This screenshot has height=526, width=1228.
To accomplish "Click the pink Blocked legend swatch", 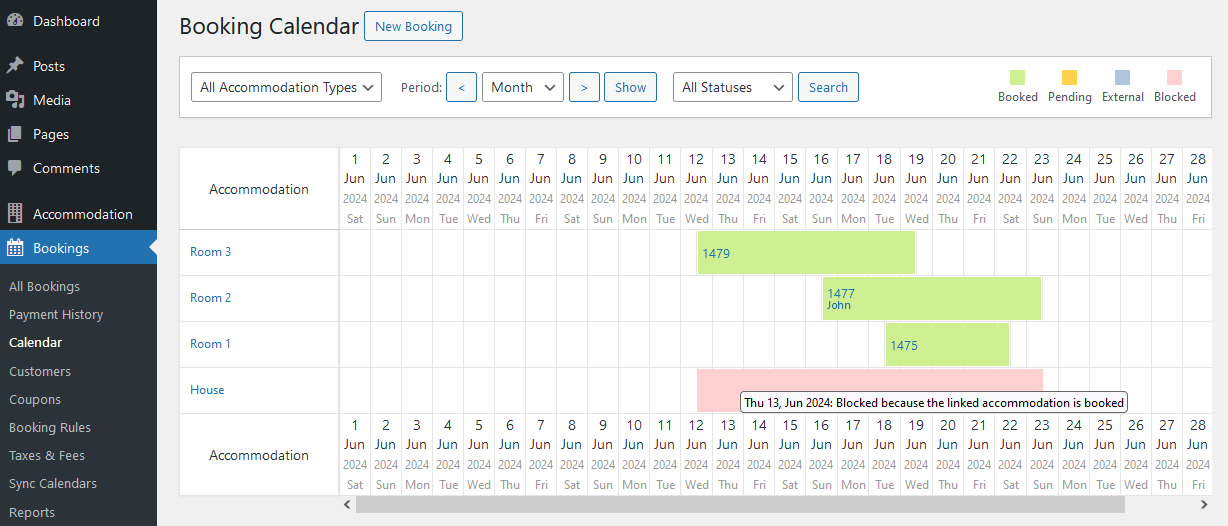I will [x=1174, y=77].
